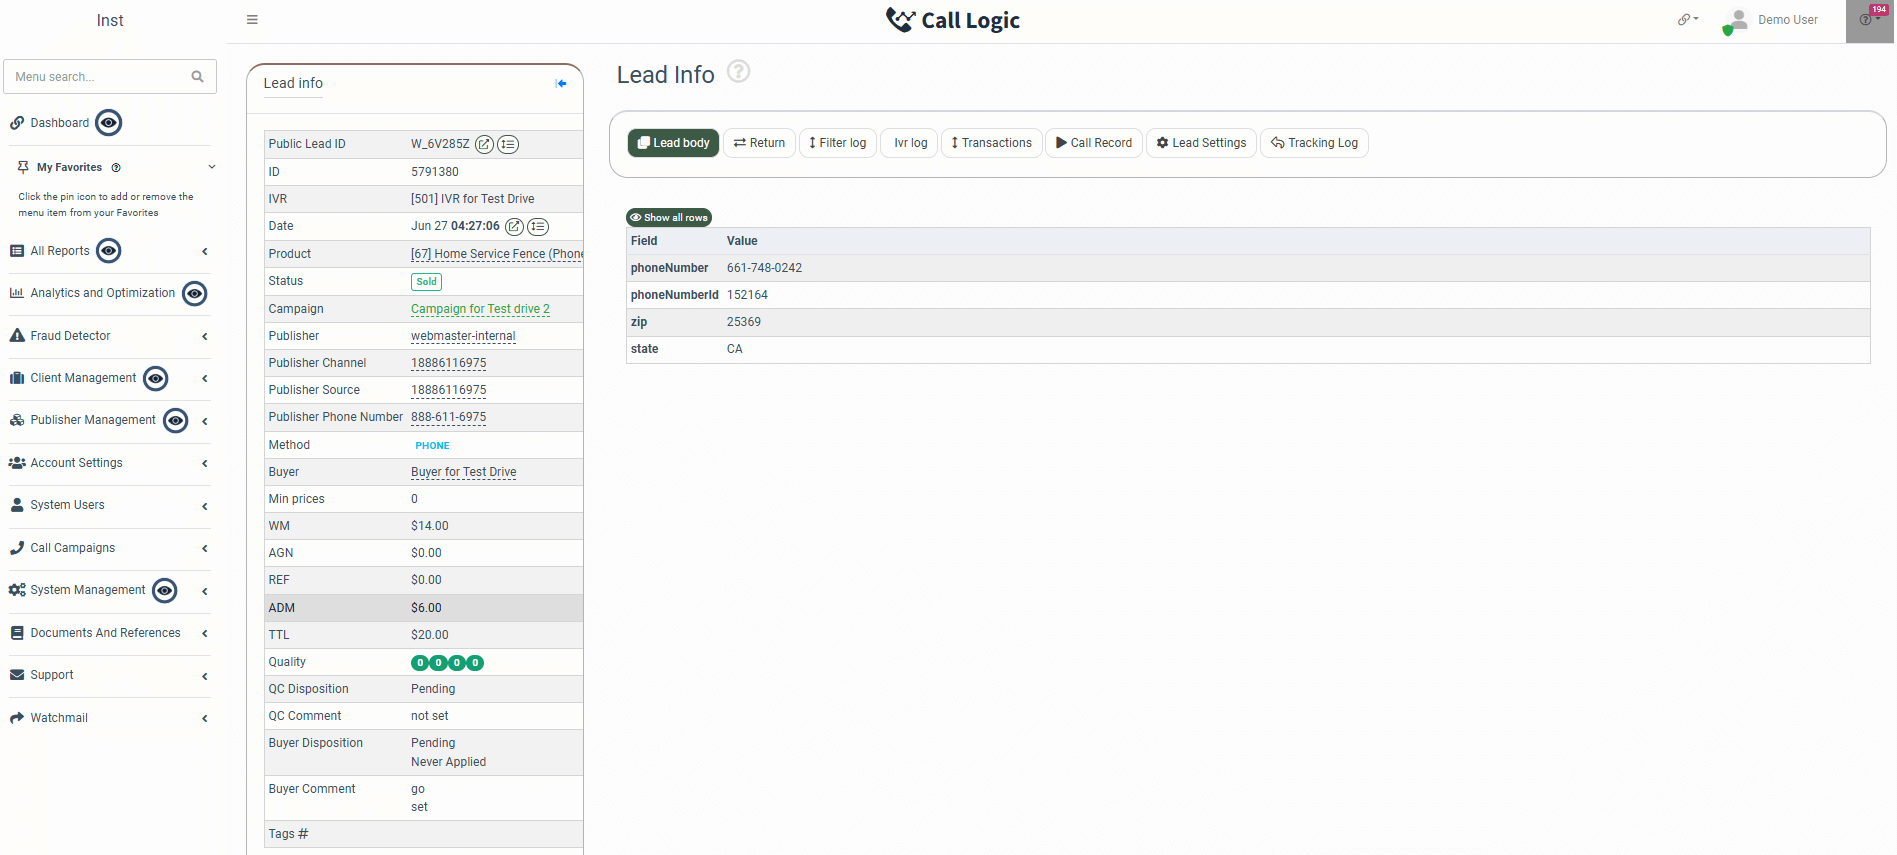1897x855 pixels.
Task: Open the Transactions tab
Action: pos(991,143)
